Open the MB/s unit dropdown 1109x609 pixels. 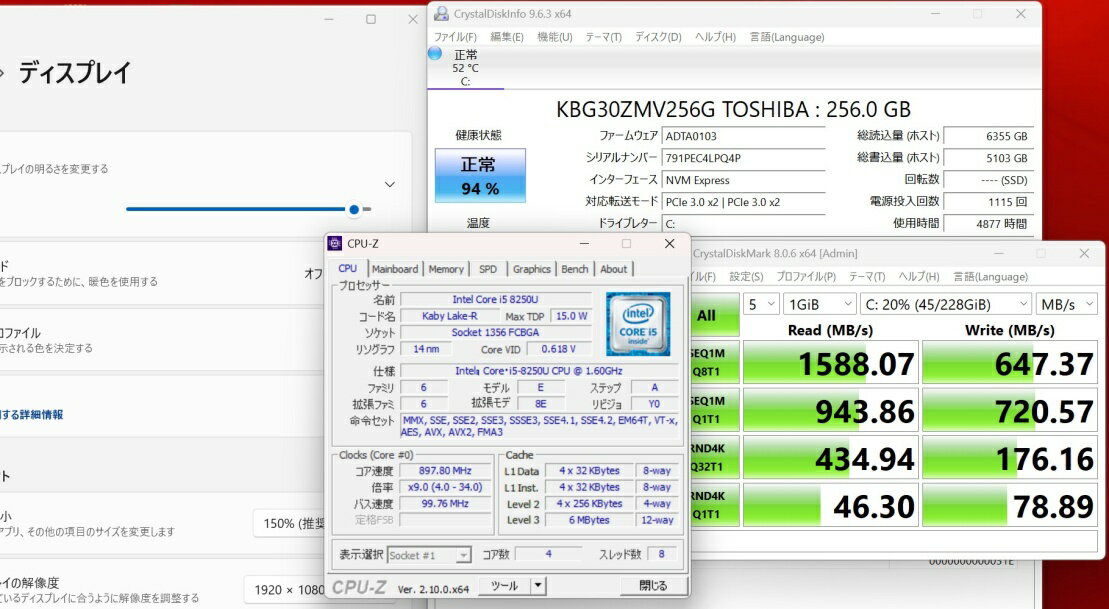(x=1067, y=304)
